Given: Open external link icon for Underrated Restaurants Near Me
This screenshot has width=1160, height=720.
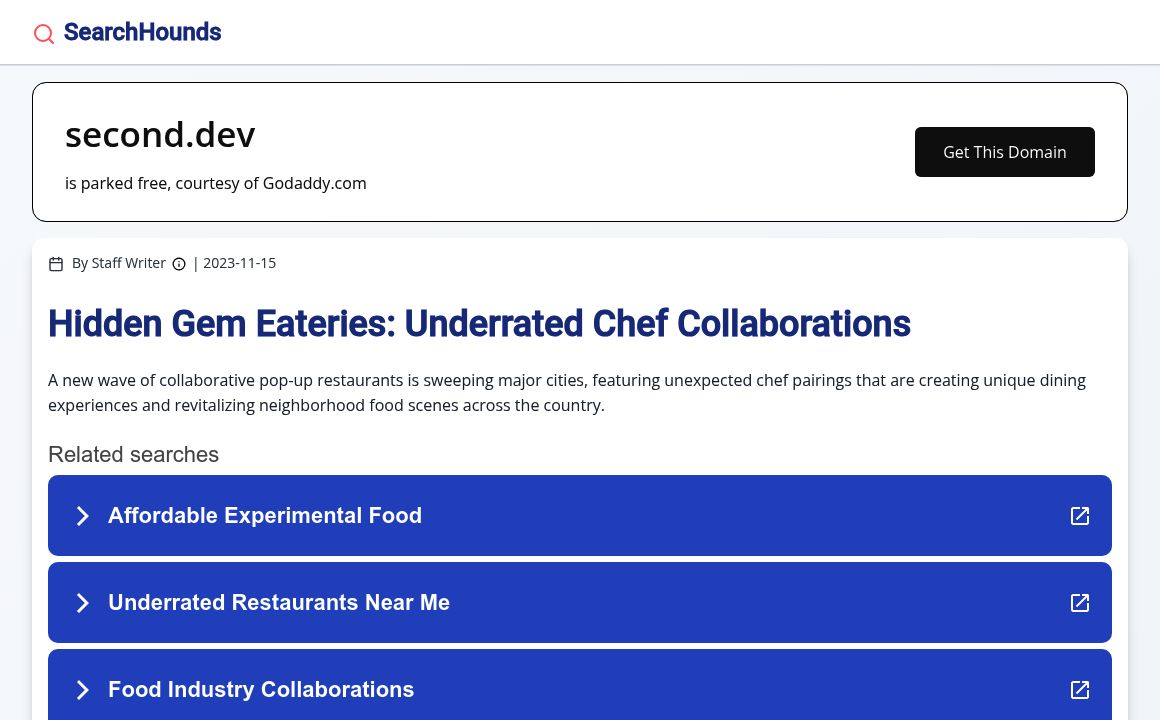Looking at the screenshot, I should pos(1080,603).
